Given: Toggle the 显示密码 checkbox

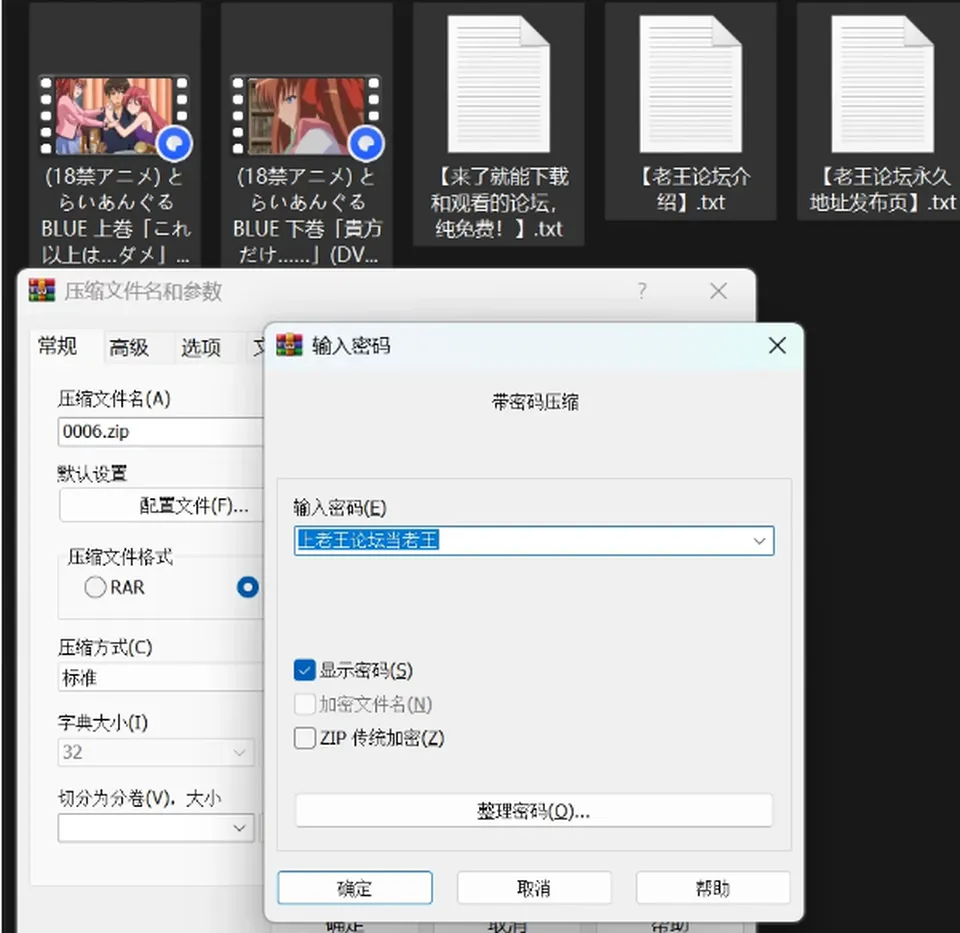Looking at the screenshot, I should click(304, 670).
